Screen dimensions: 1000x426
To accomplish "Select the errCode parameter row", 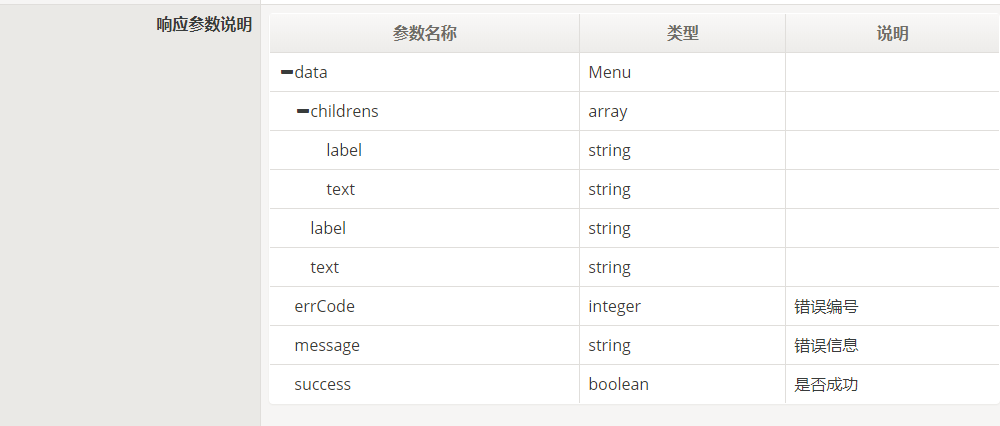I will 635,307.
